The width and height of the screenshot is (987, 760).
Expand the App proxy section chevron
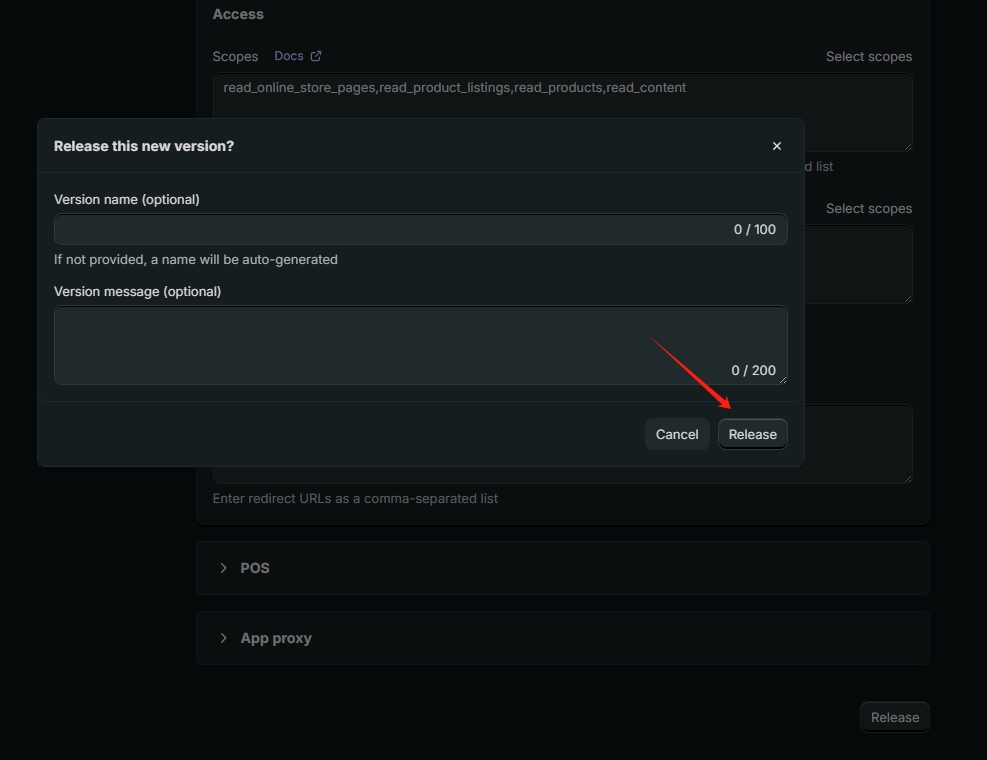tap(223, 638)
